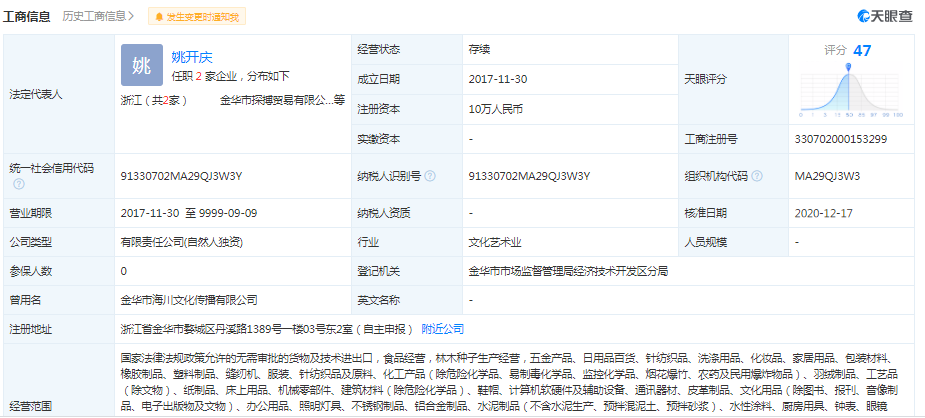Screen dimensions: 925x418
Task: Open 历史工商信息 link
Action: tap(99, 17)
